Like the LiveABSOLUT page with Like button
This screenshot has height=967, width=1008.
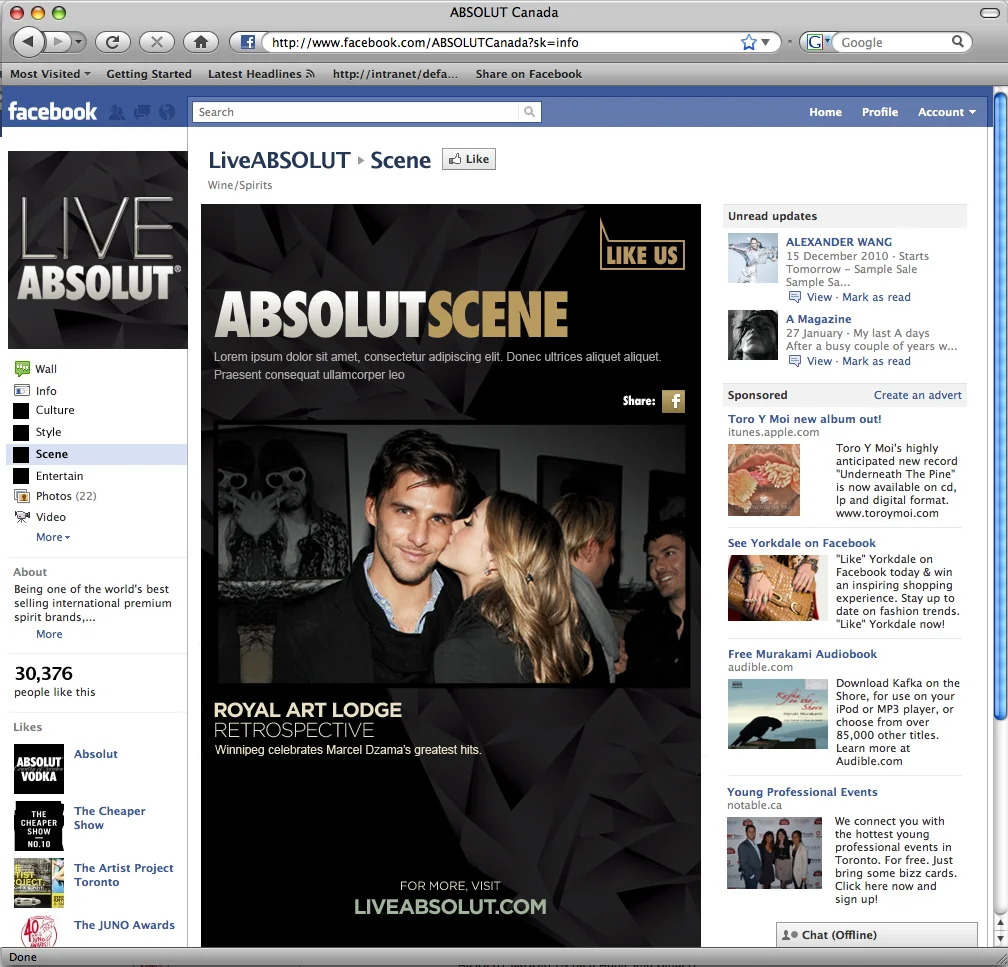pos(469,159)
